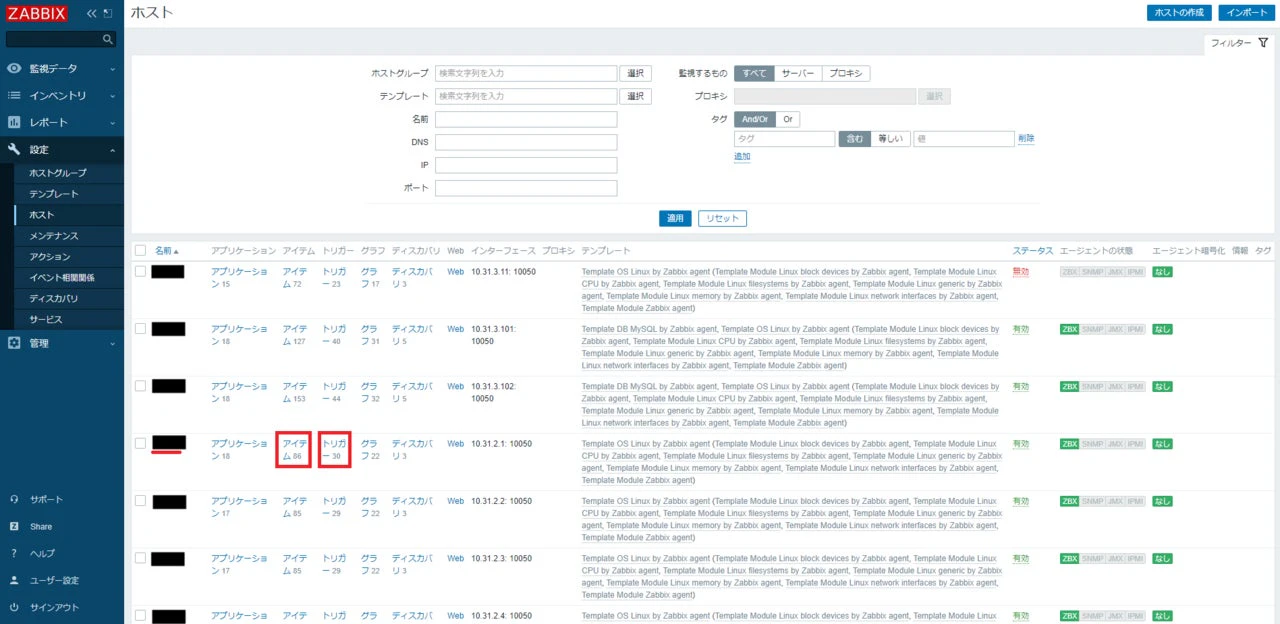
Task: Expand the インベントリ menu
Action: tap(62, 96)
